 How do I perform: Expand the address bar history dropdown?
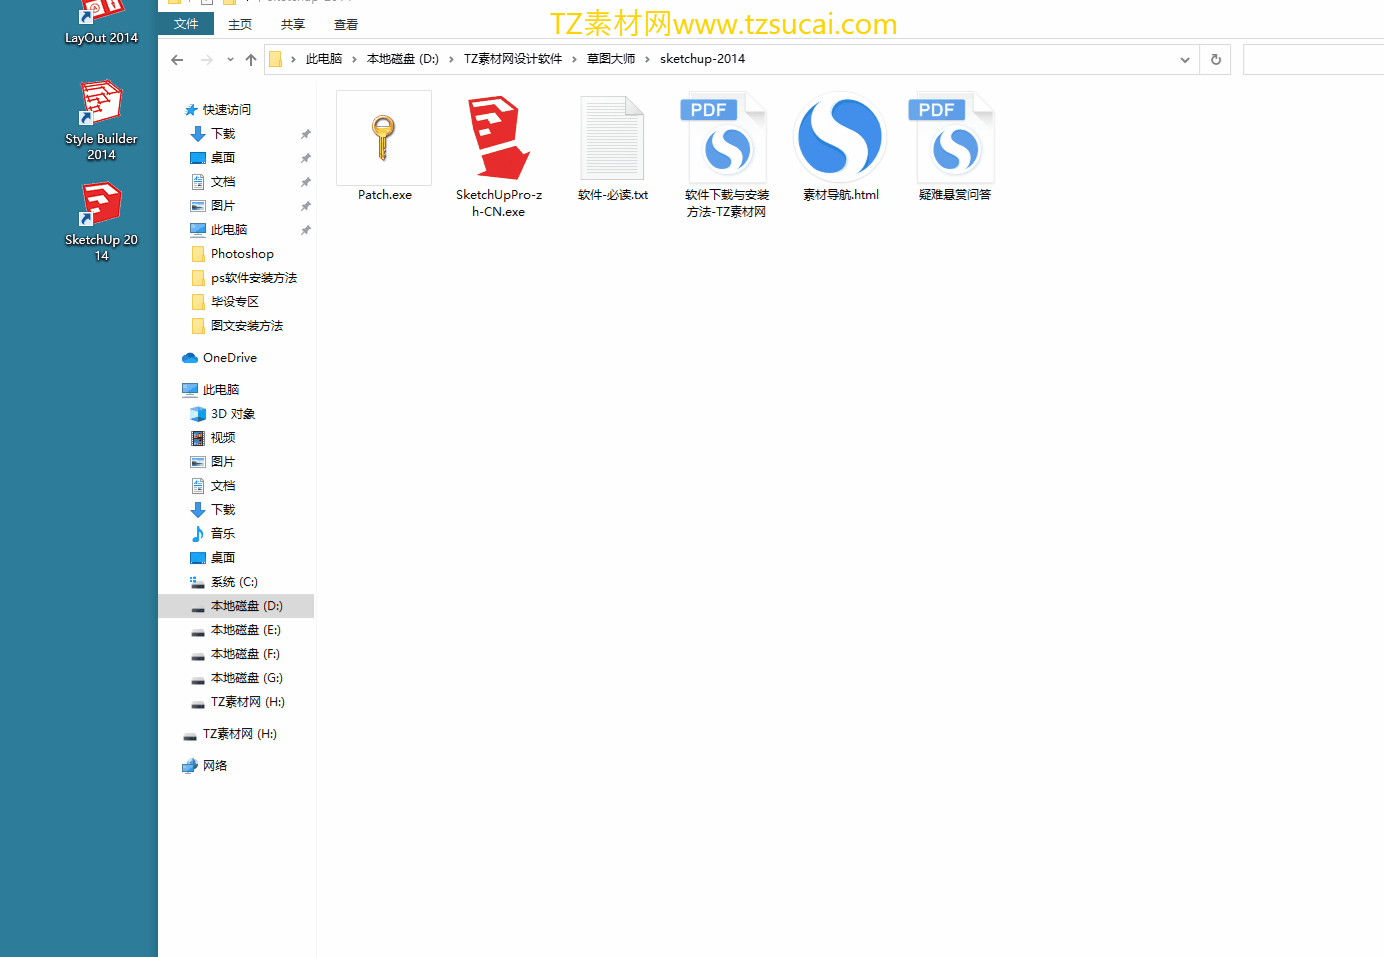1185,60
